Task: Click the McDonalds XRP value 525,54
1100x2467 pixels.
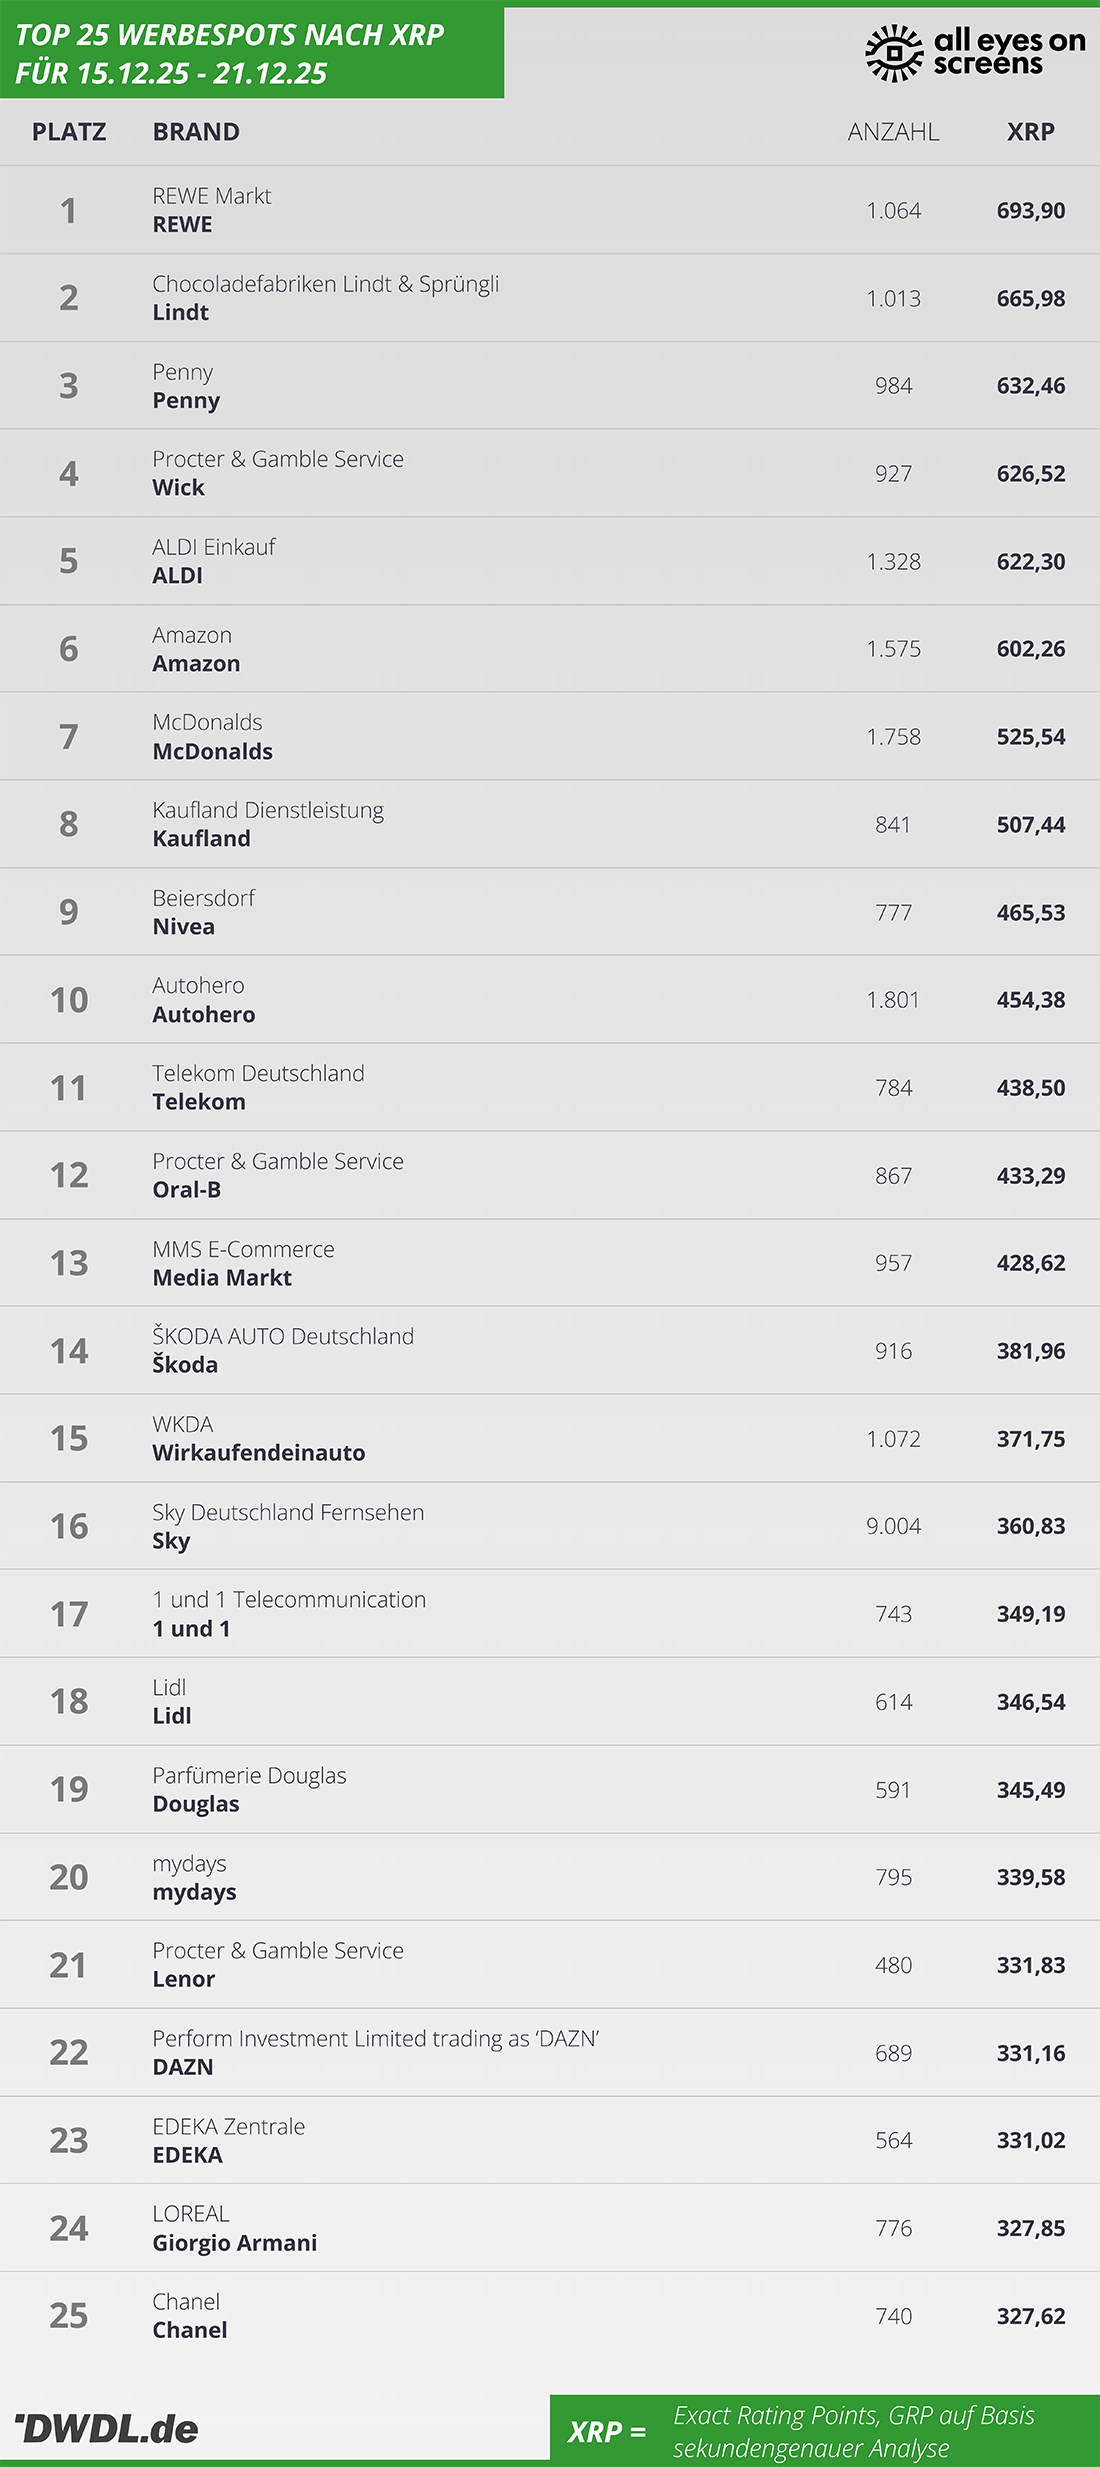Action: [1030, 737]
